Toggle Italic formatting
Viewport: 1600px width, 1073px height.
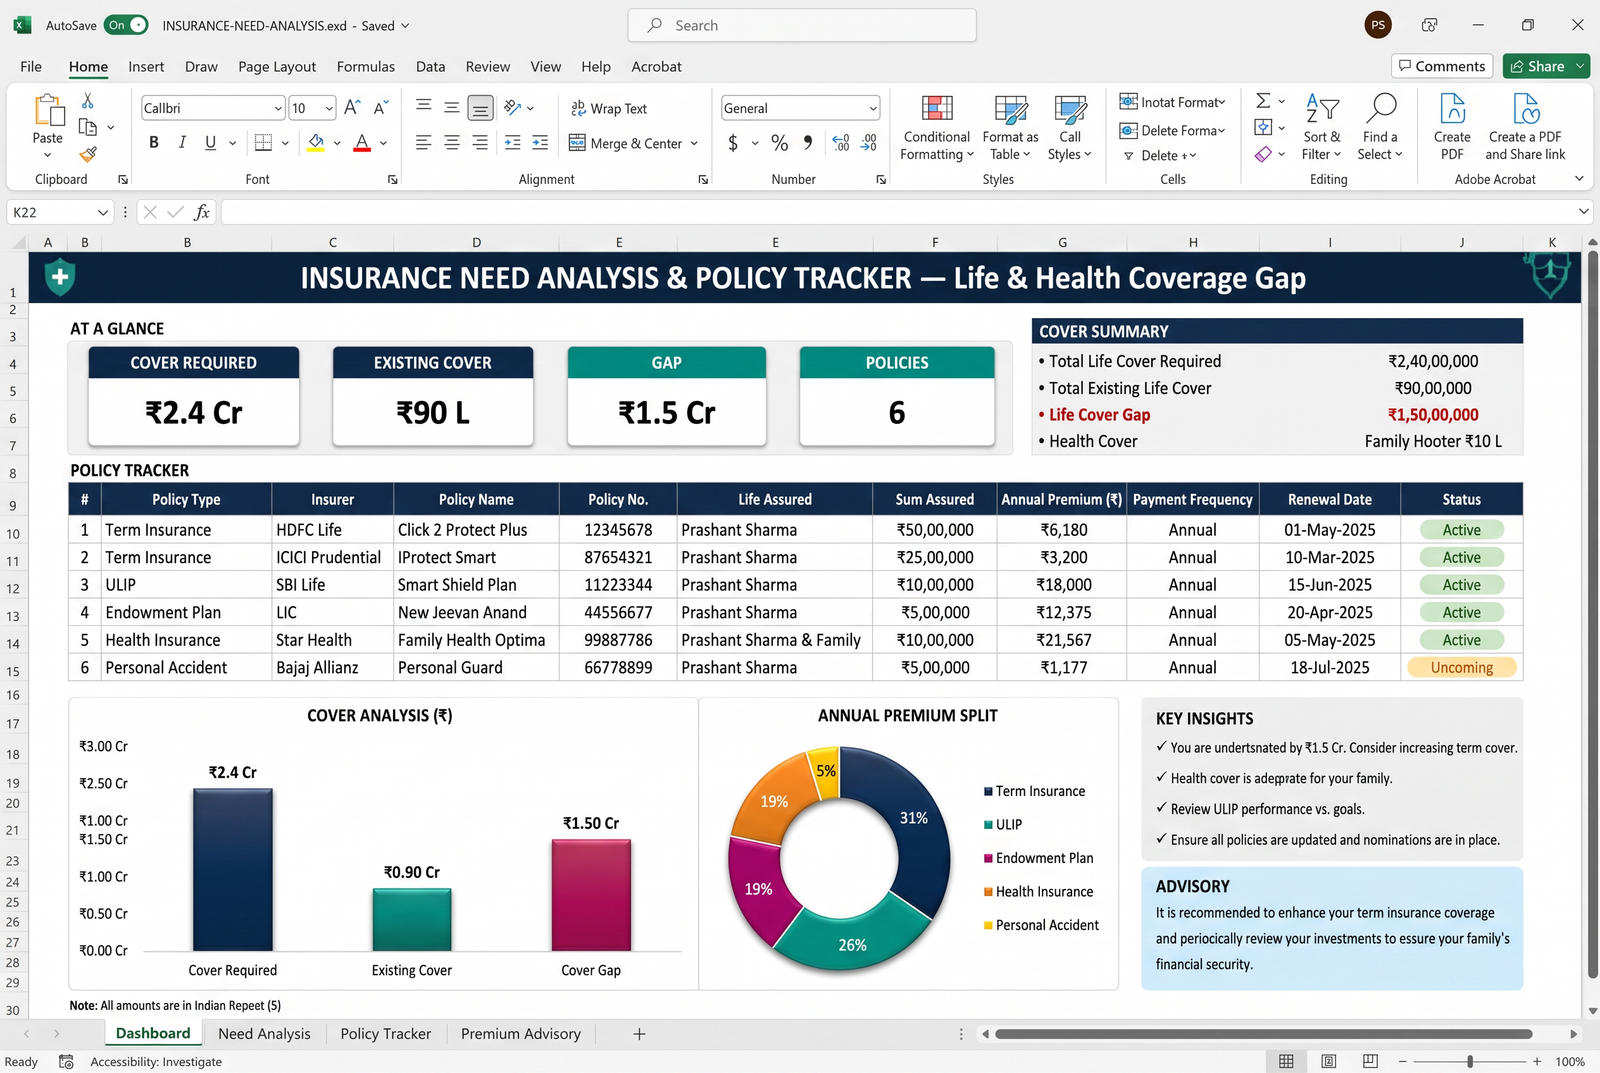(x=182, y=143)
